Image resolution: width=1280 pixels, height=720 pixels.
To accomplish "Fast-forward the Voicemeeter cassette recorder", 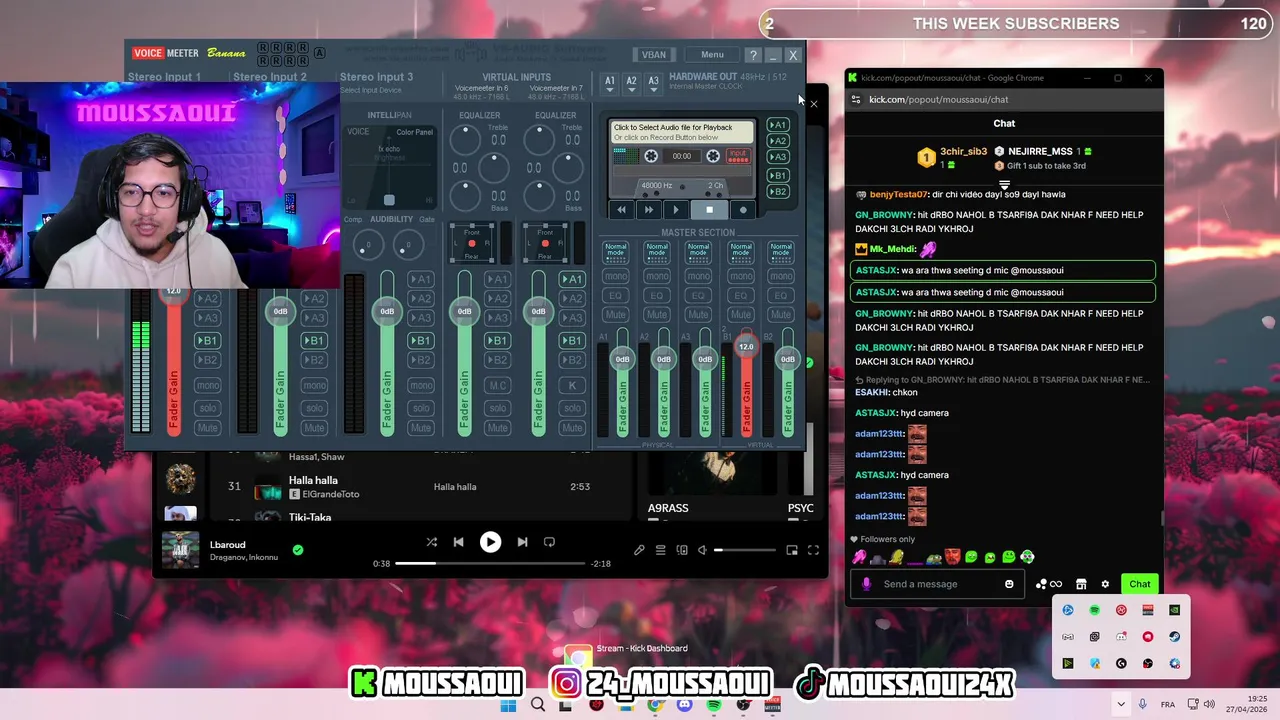I will (x=648, y=210).
